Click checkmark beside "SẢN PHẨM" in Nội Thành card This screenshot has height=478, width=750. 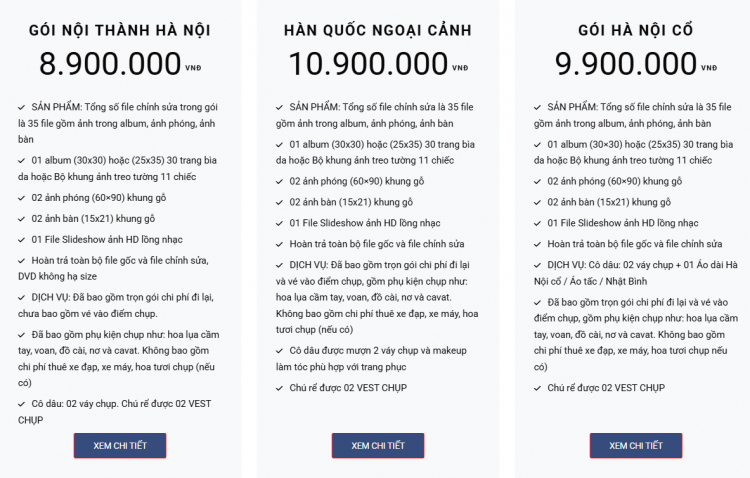21,107
